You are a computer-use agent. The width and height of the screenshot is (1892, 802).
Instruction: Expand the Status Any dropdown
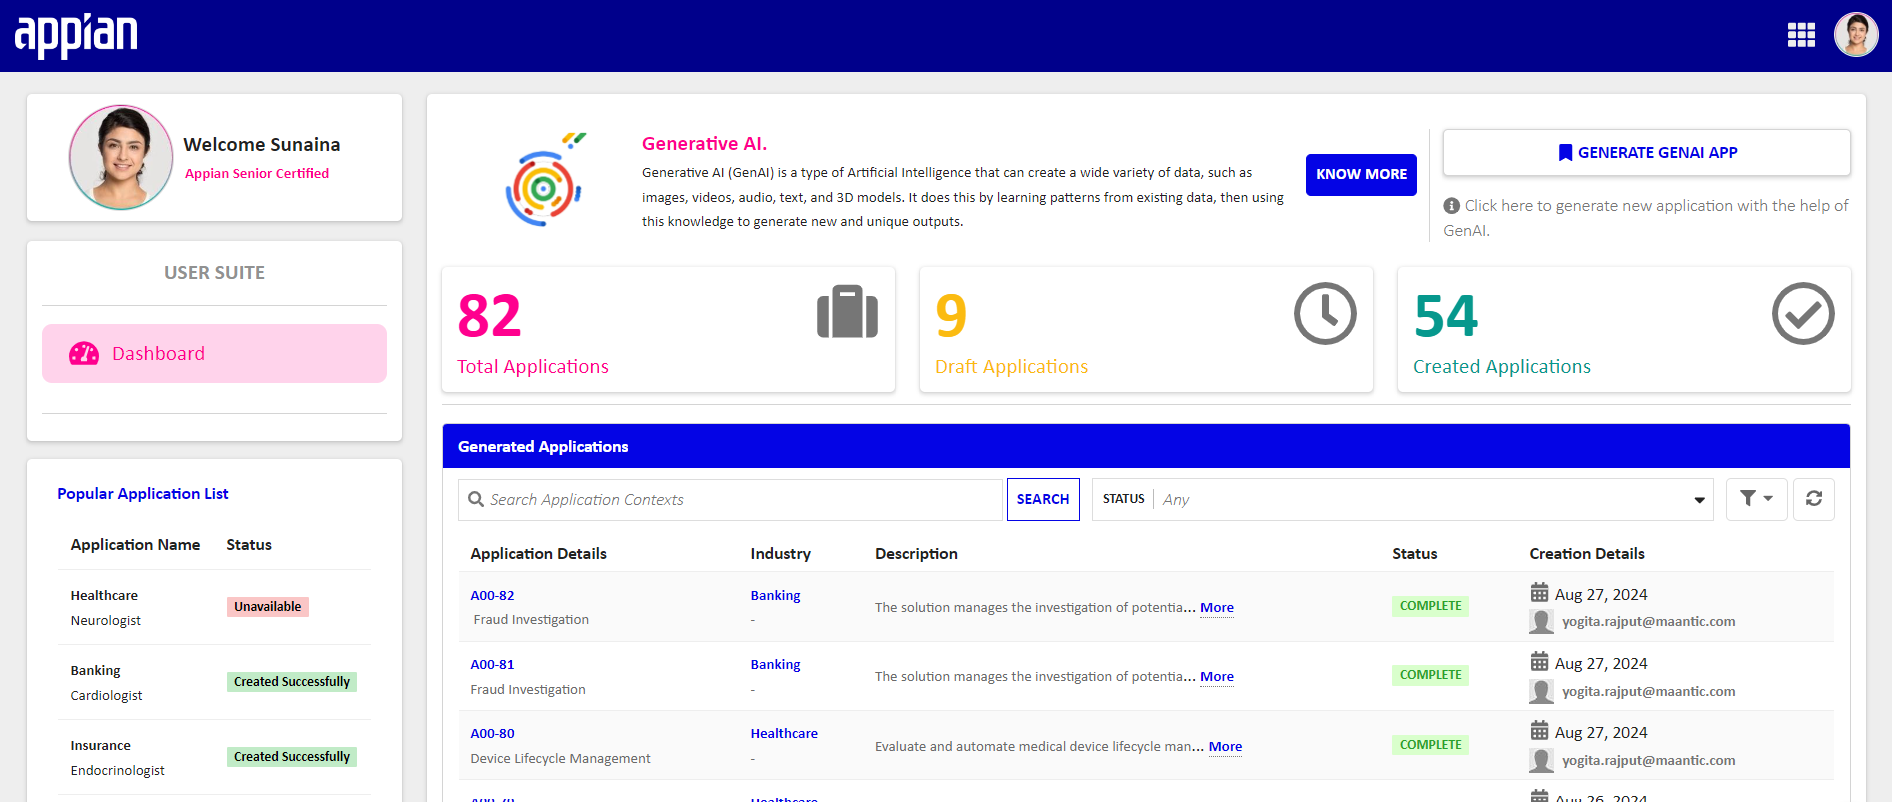1403,499
